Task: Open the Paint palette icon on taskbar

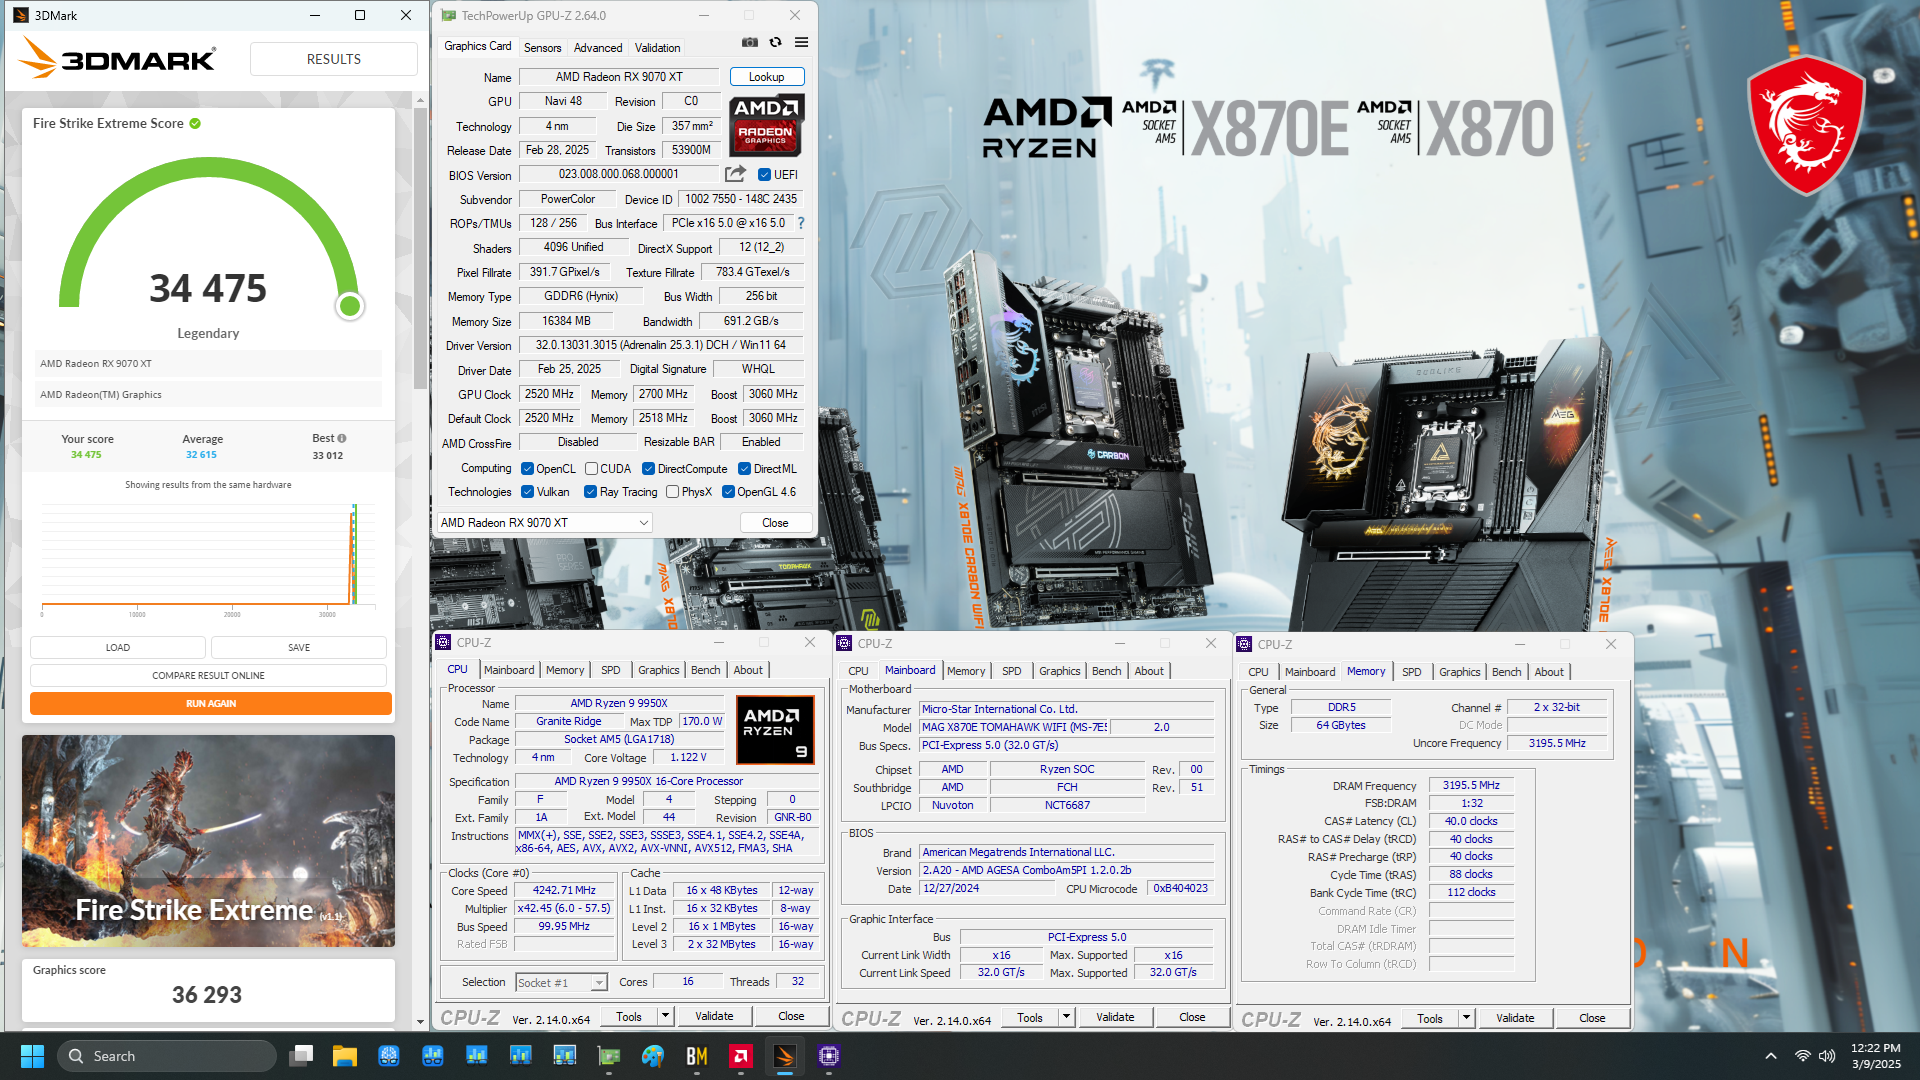Action: tap(653, 1056)
